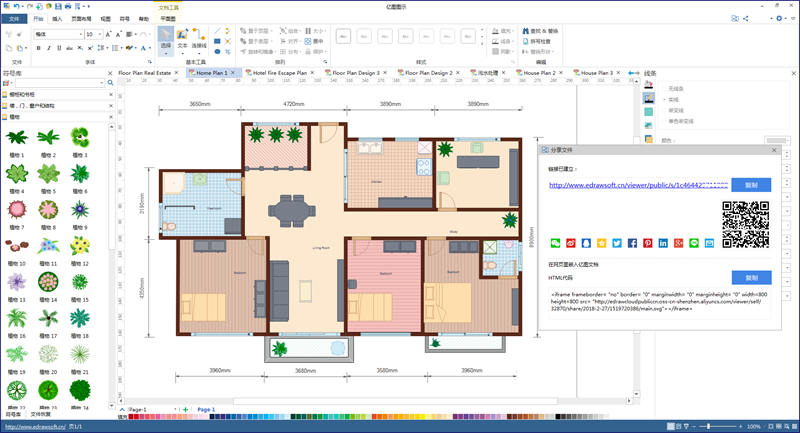
Task: Share via Weibo icon in share dialog
Action: [x=570, y=243]
